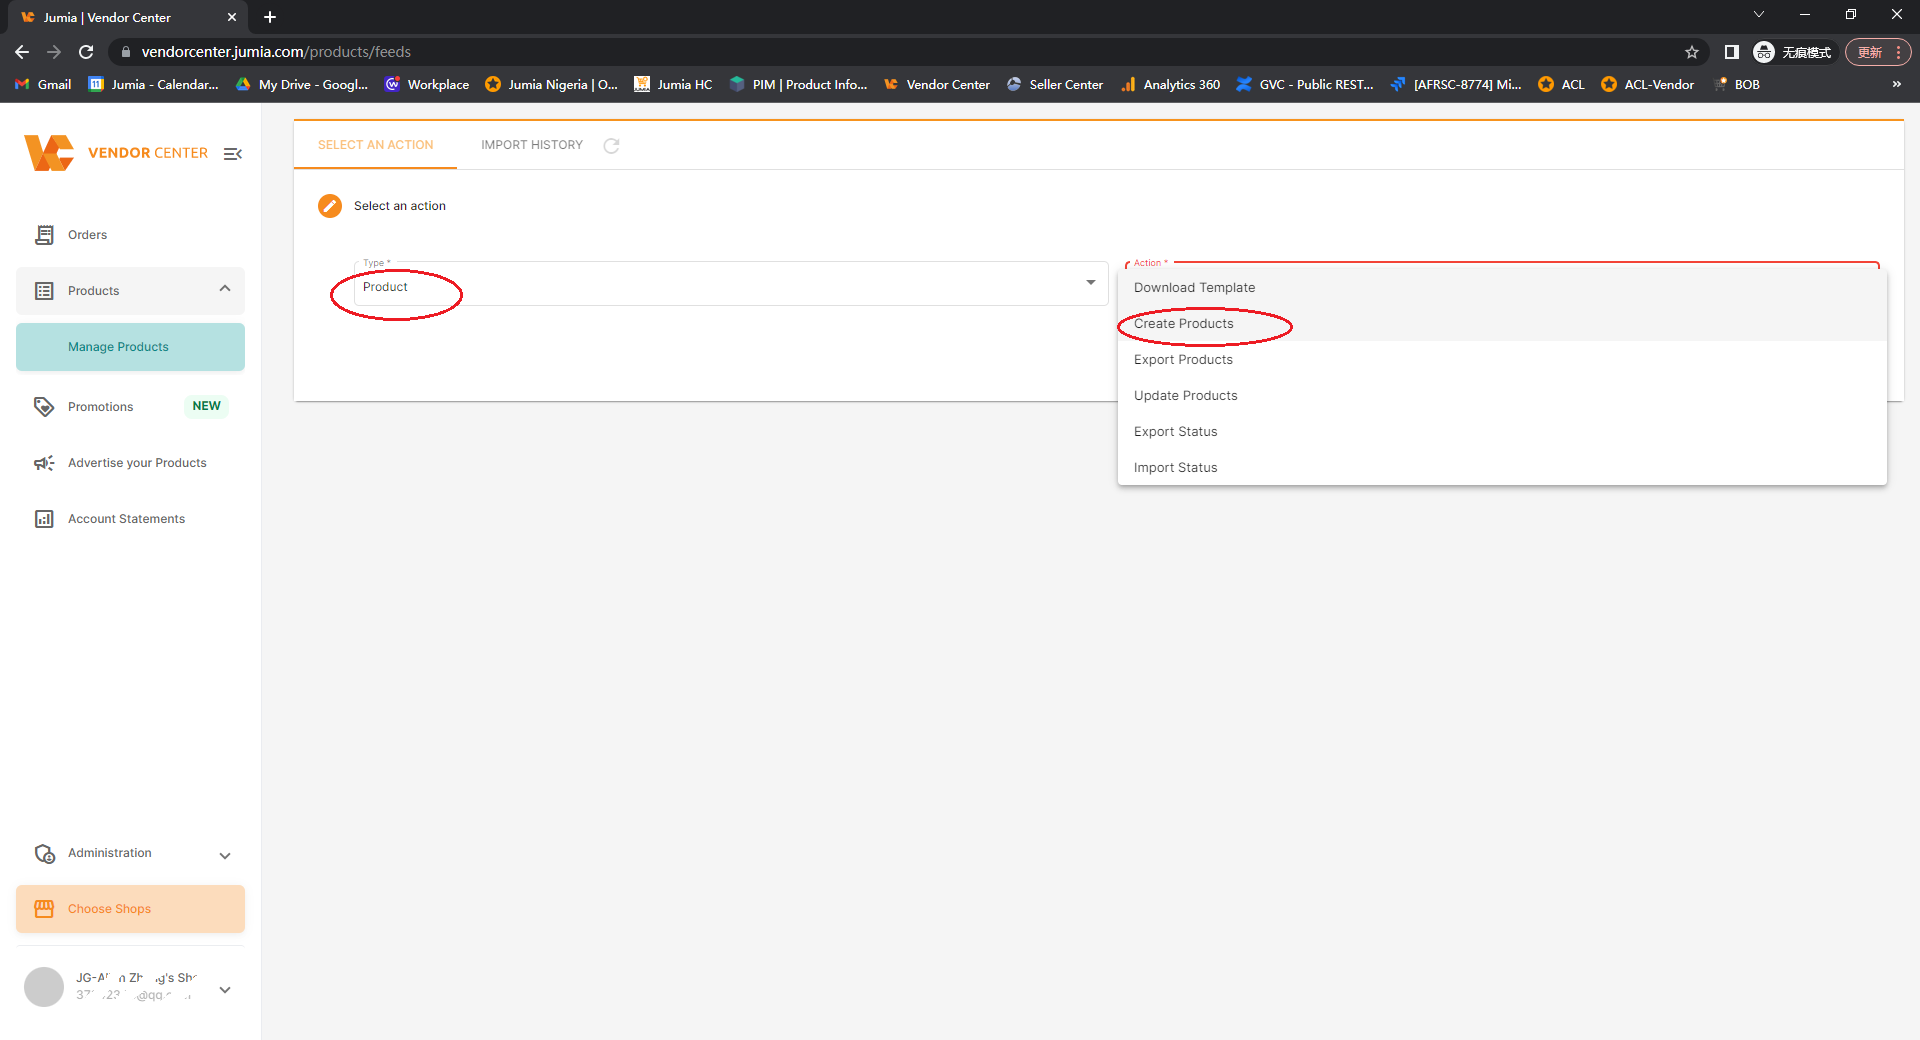Open Account Statements via its chart icon

(x=44, y=518)
